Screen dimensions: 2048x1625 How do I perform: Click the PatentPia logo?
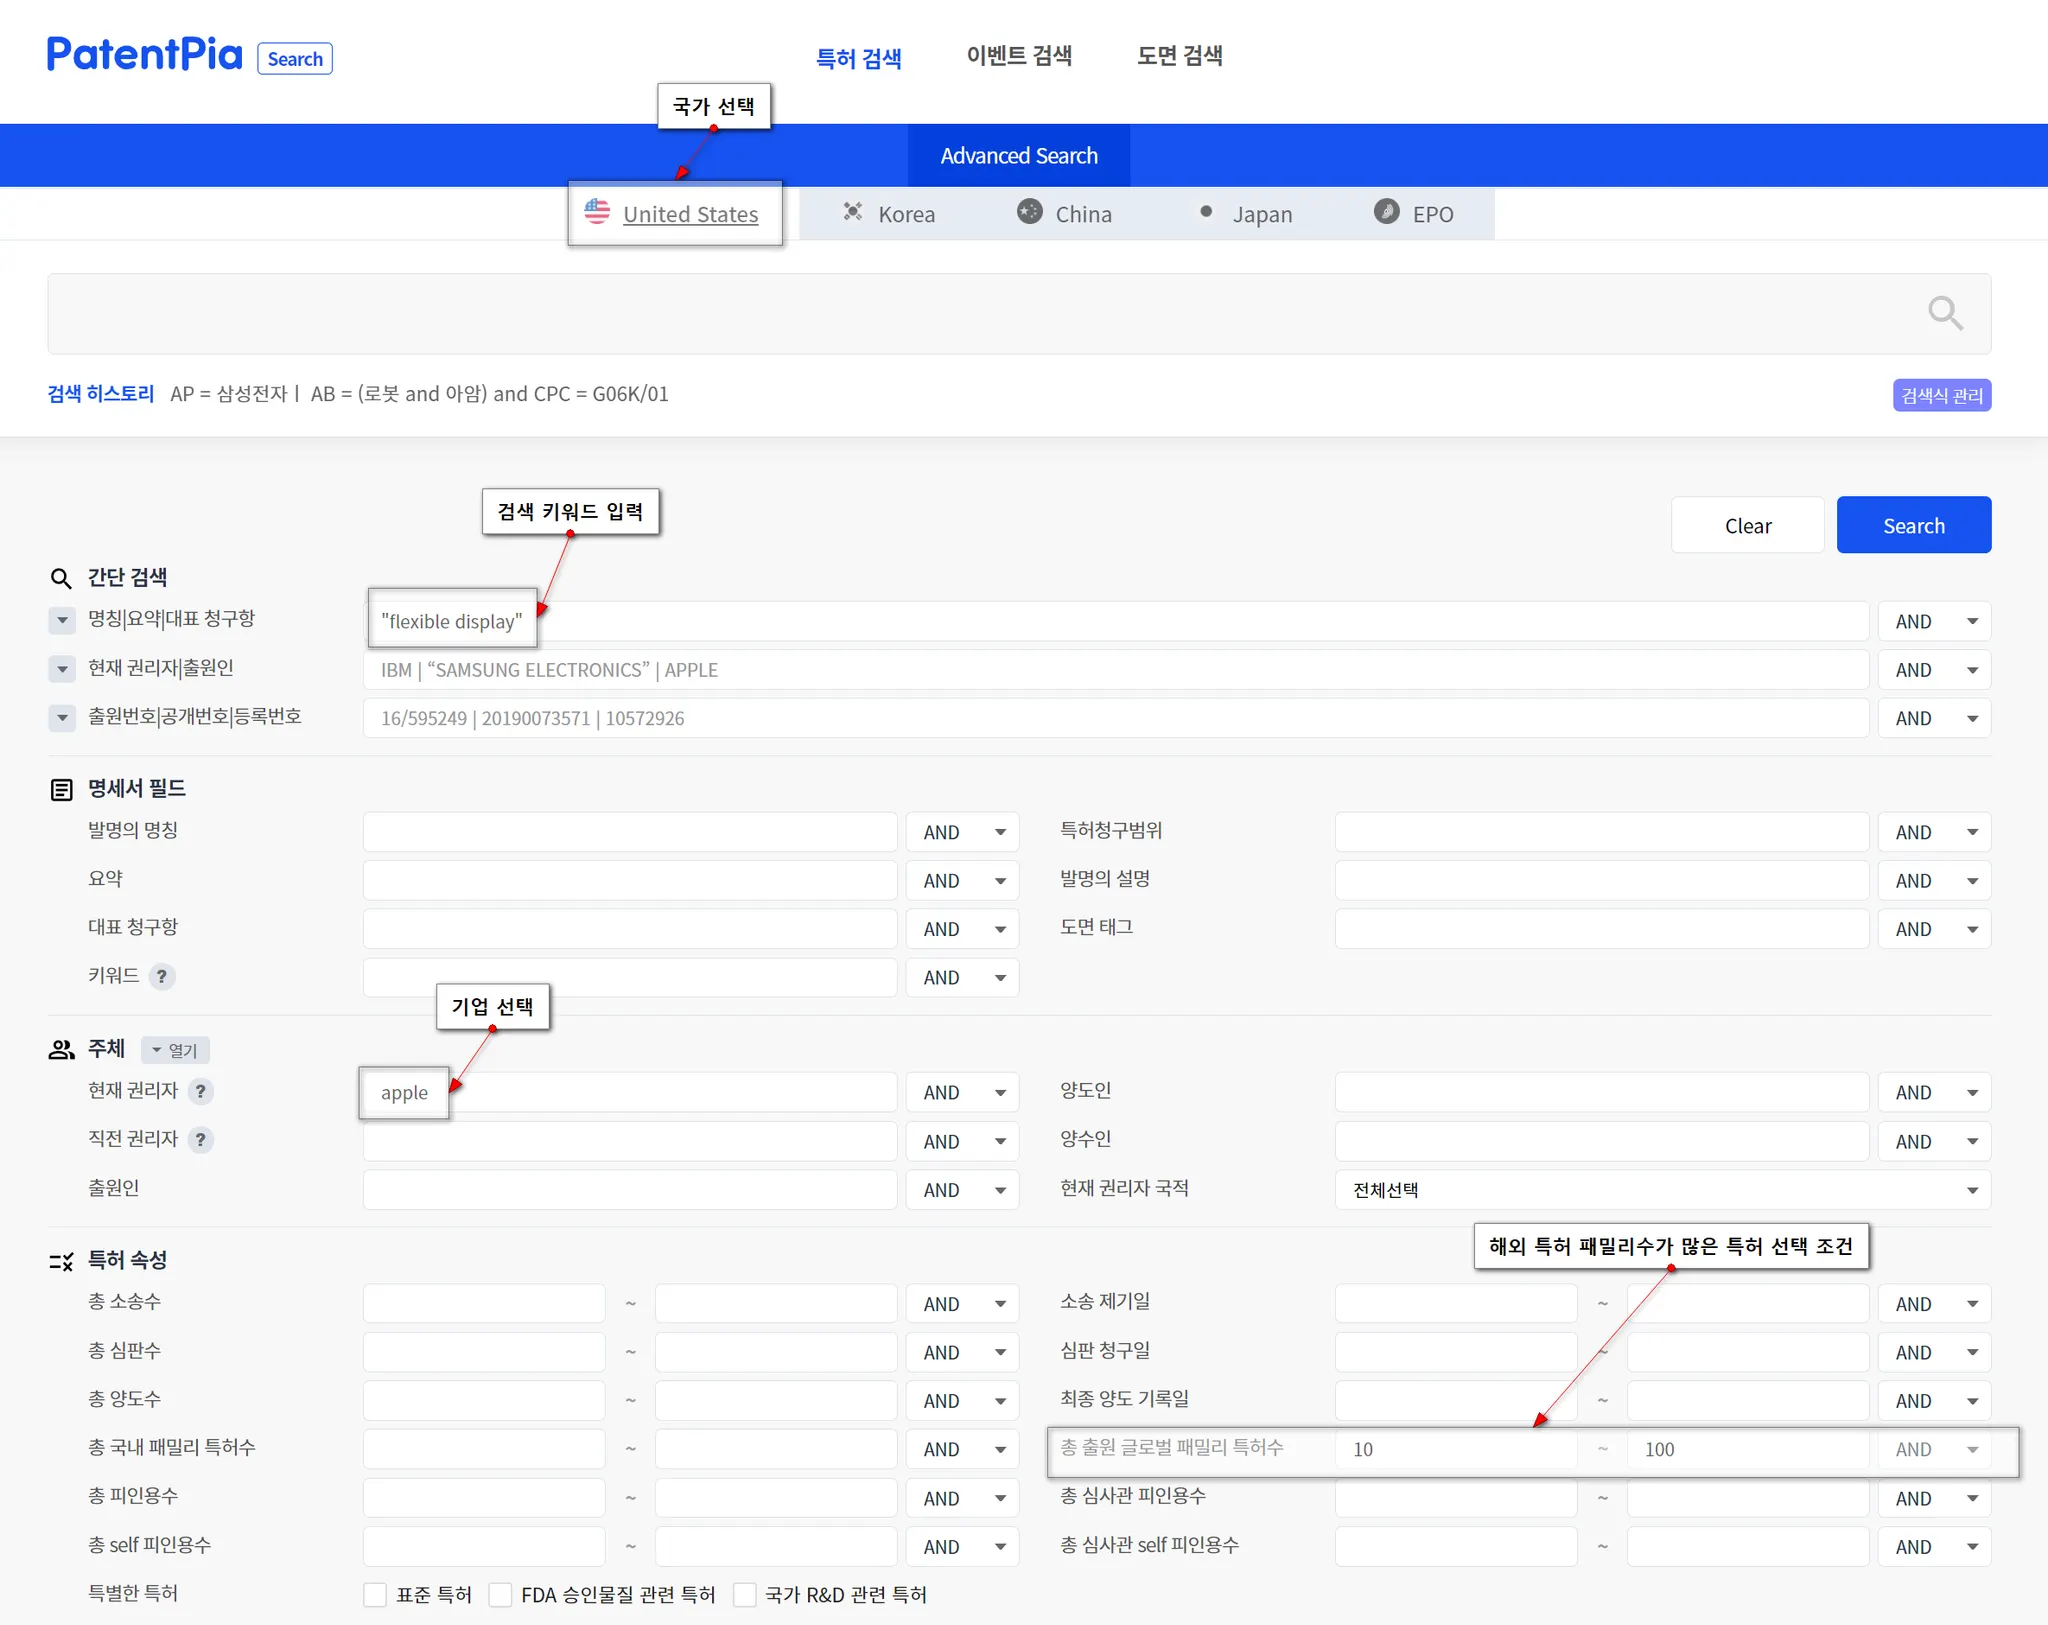click(x=145, y=55)
